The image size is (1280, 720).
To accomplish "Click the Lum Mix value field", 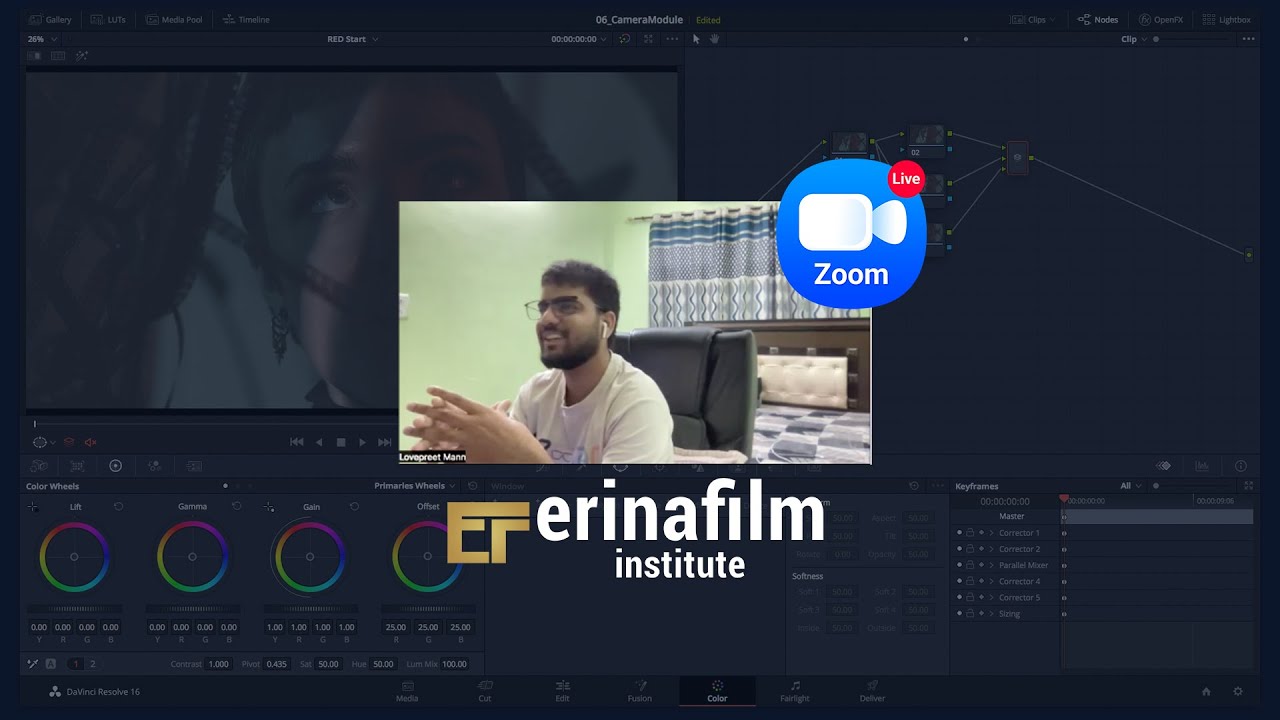I will 455,664.
